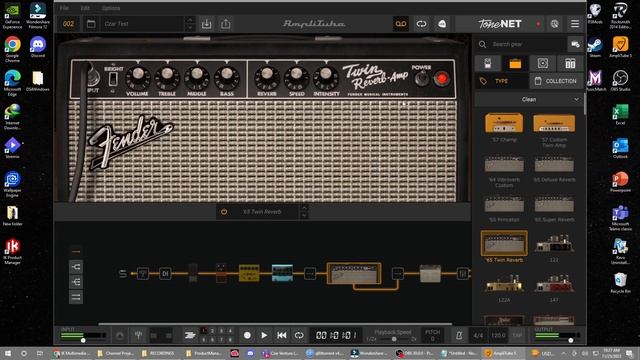Click the gear shop icon beside search

click(576, 44)
